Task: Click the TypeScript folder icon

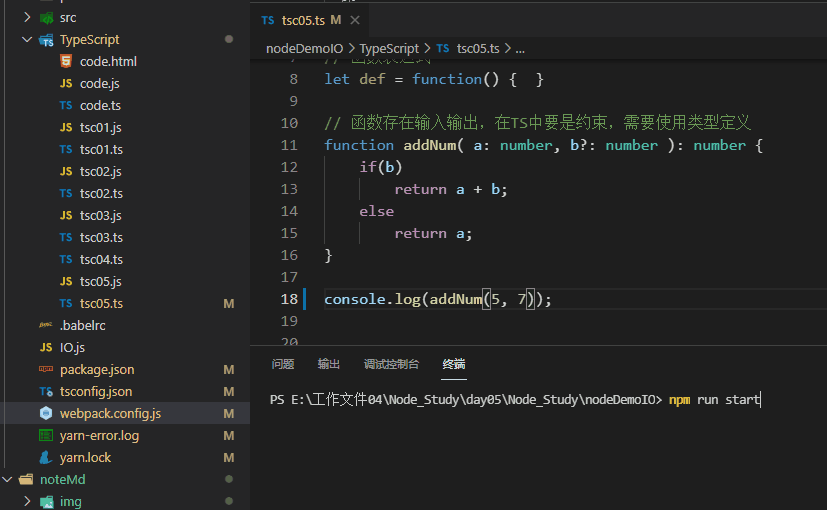Action: click(46, 40)
